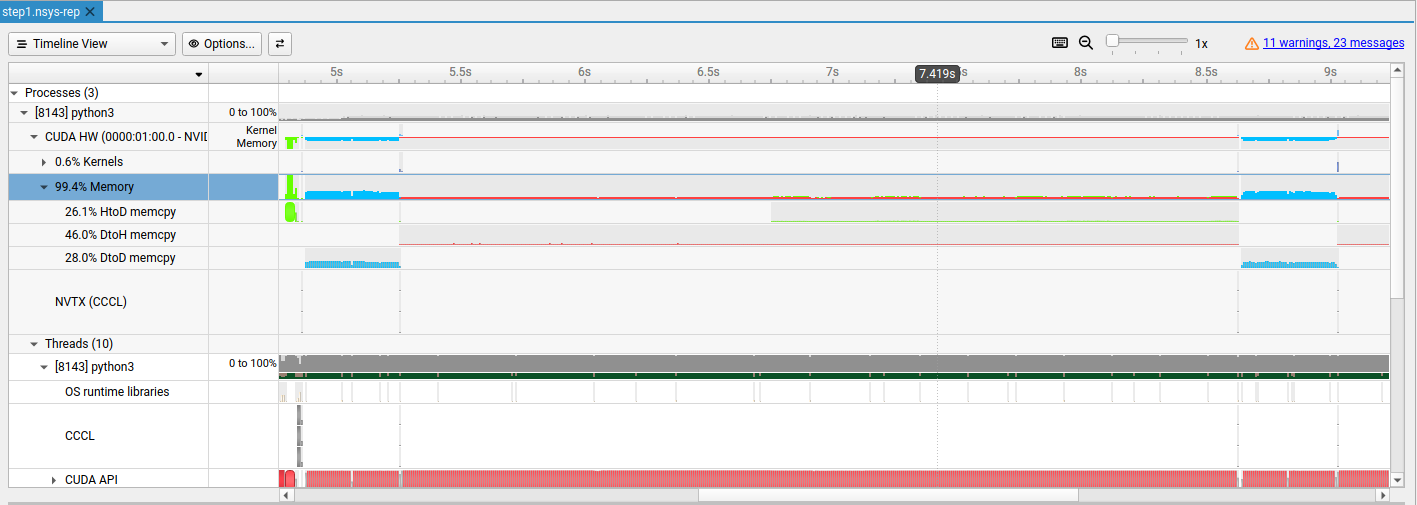
Task: Adjust the zoom level slider handle
Action: tap(1112, 41)
